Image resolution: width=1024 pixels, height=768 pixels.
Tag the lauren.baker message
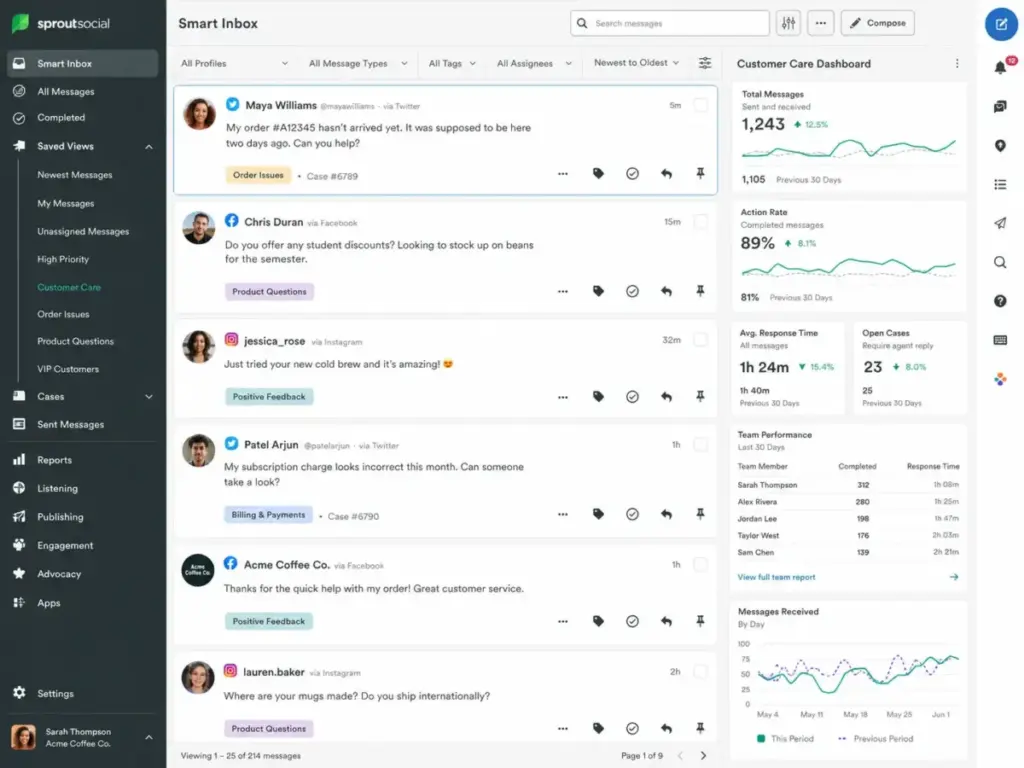tap(598, 728)
